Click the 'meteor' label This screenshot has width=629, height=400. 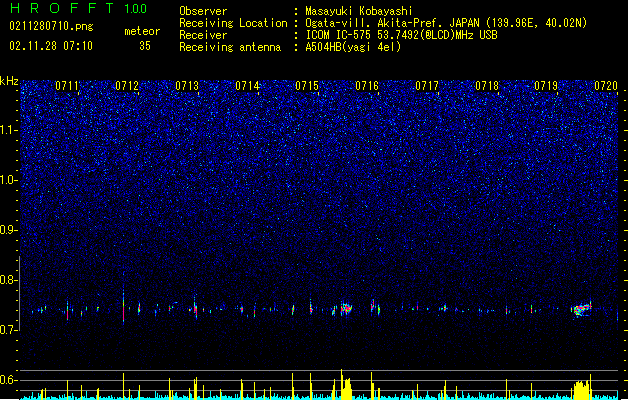(142, 31)
